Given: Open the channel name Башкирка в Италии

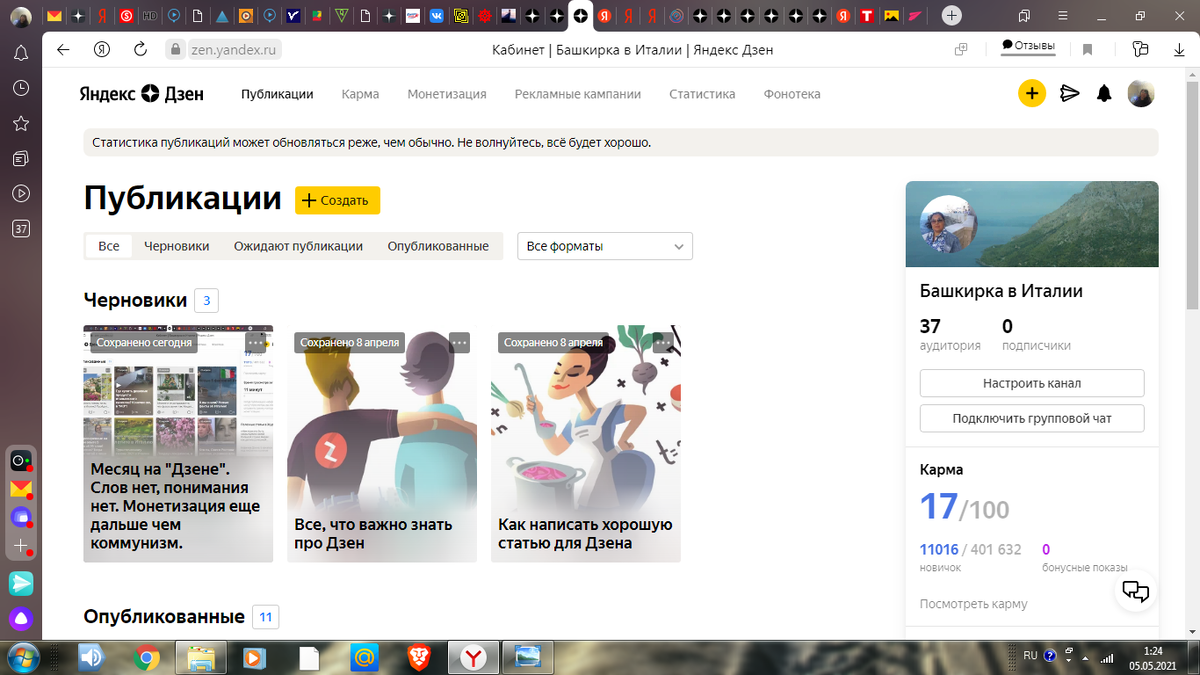Looking at the screenshot, I should pyautogui.click(x=1001, y=291).
